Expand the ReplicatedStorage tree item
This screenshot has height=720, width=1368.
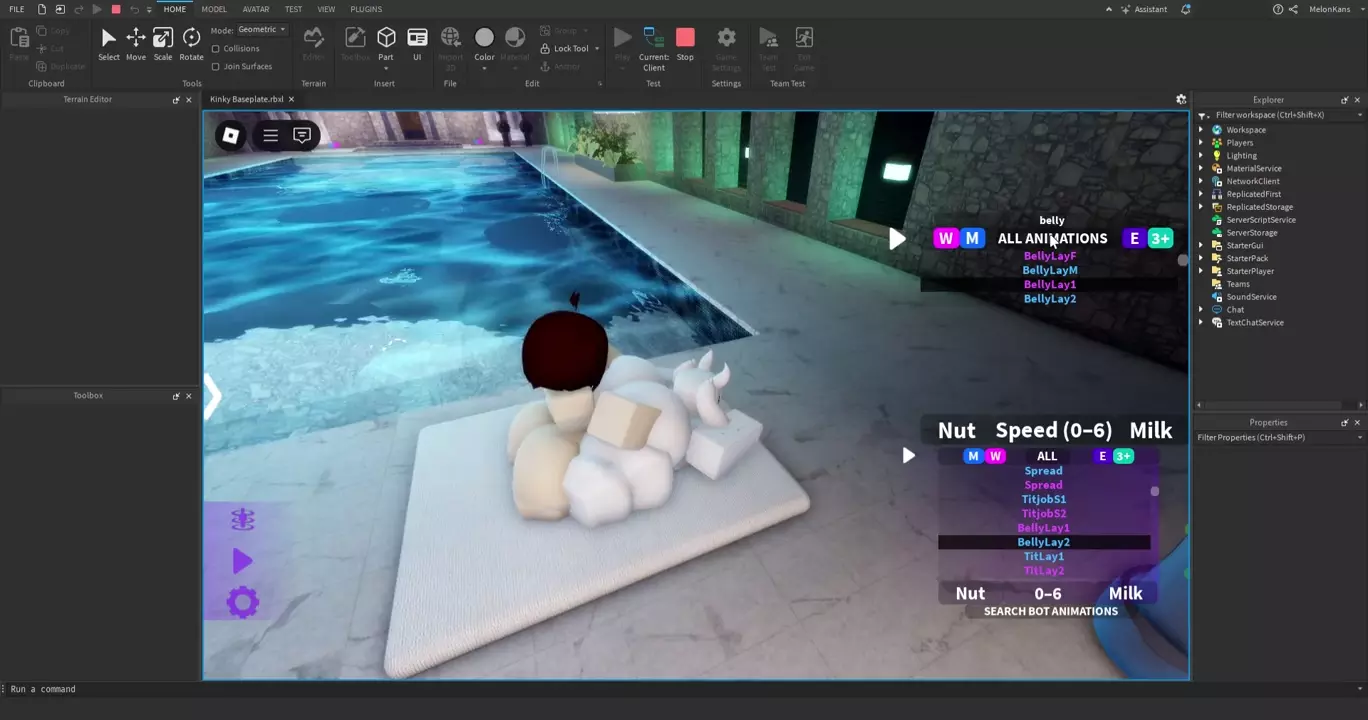coord(1201,207)
